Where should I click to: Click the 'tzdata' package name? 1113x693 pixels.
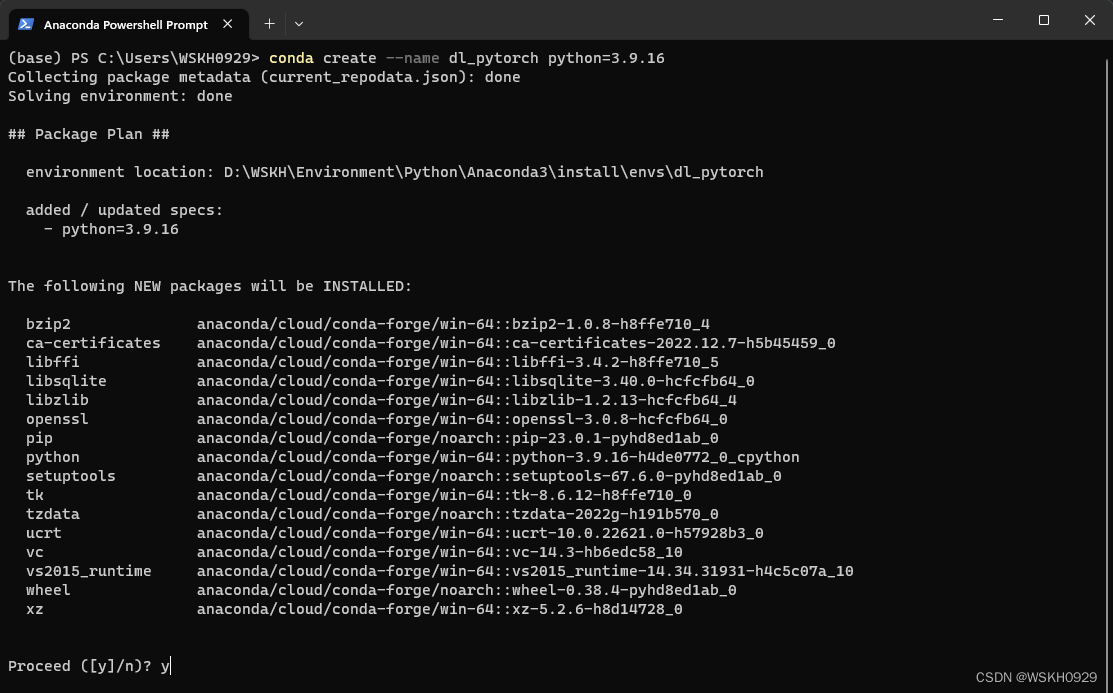point(53,514)
